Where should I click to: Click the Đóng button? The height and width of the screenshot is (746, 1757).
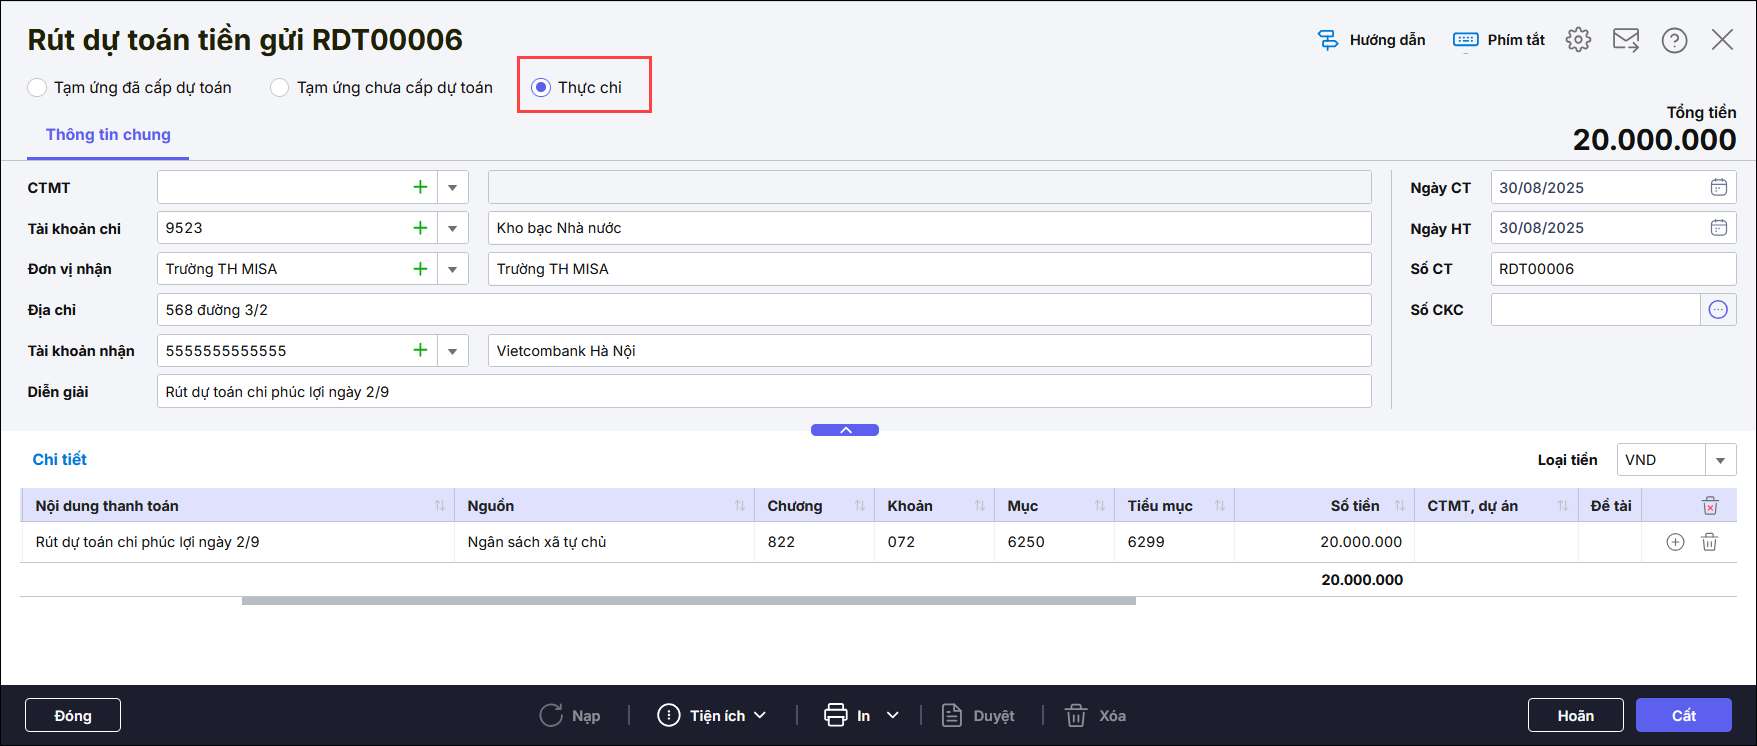pyautogui.click(x=73, y=716)
